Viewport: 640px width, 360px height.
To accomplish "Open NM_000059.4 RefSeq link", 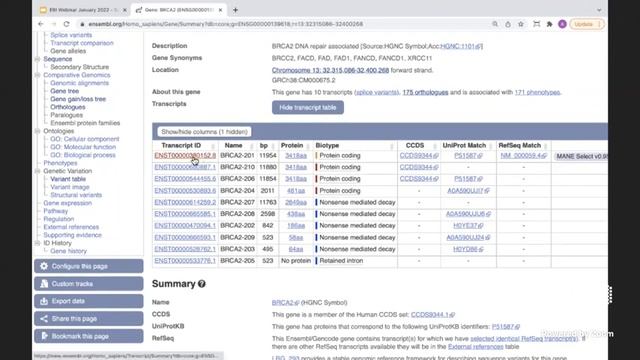I will pyautogui.click(x=523, y=156).
